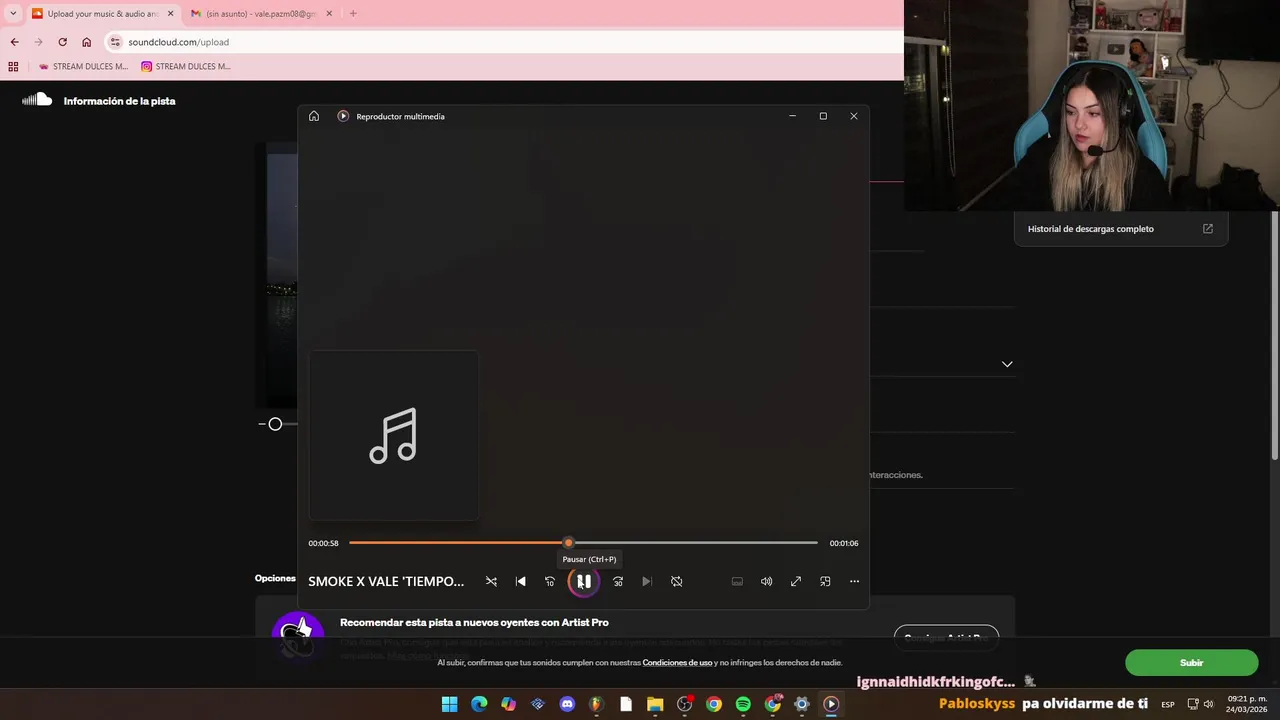Click the media player seek bar handle
1280x720 pixels.
coord(568,543)
